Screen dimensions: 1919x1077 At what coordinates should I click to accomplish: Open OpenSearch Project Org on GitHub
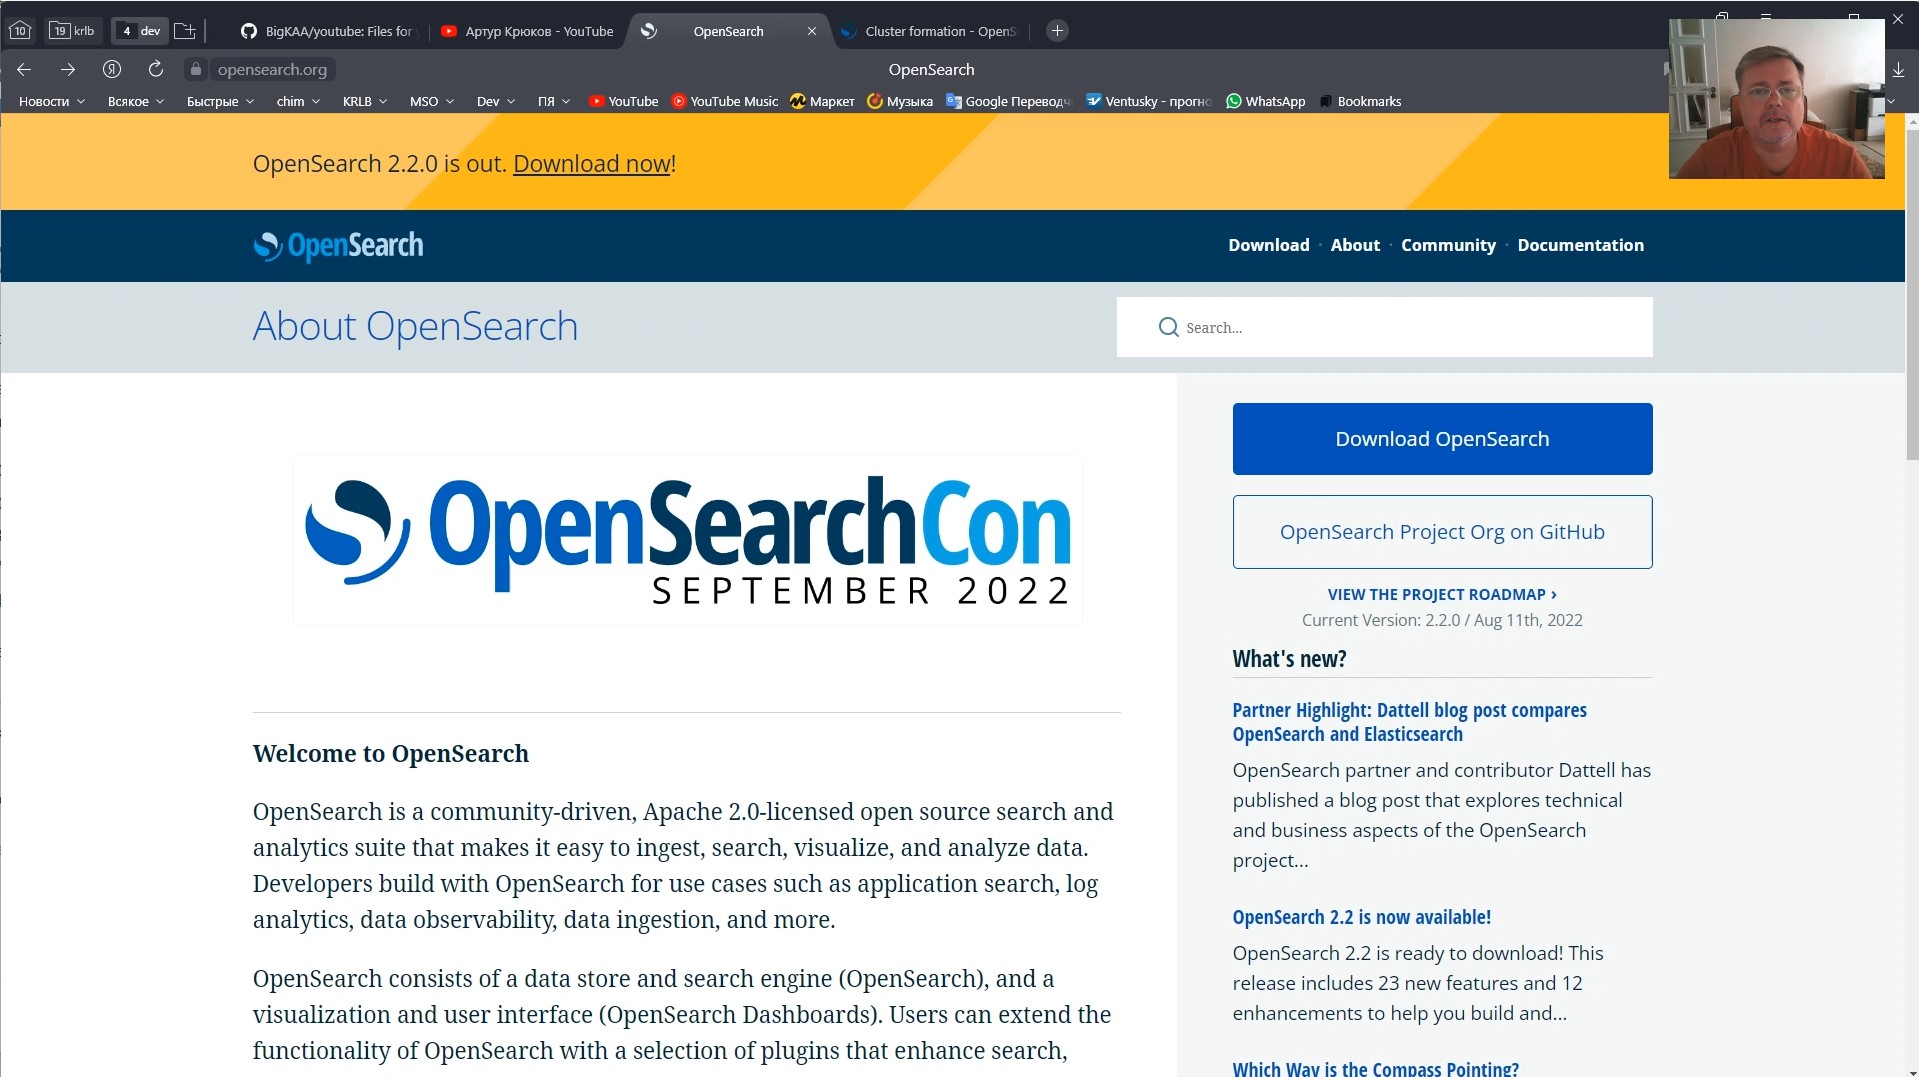tap(1442, 532)
